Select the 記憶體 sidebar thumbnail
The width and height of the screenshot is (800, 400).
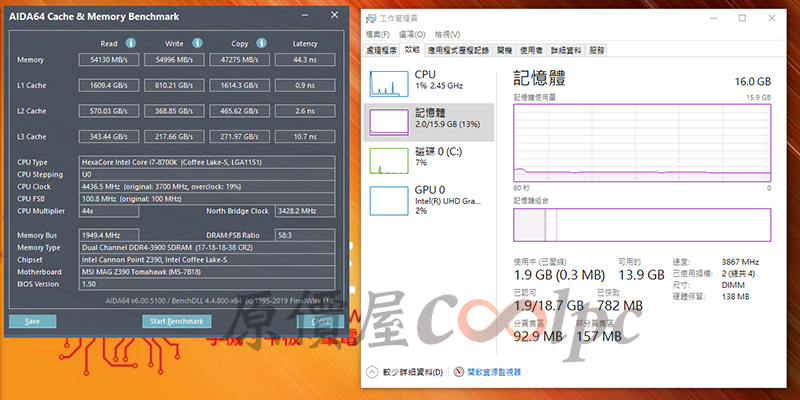pos(389,122)
